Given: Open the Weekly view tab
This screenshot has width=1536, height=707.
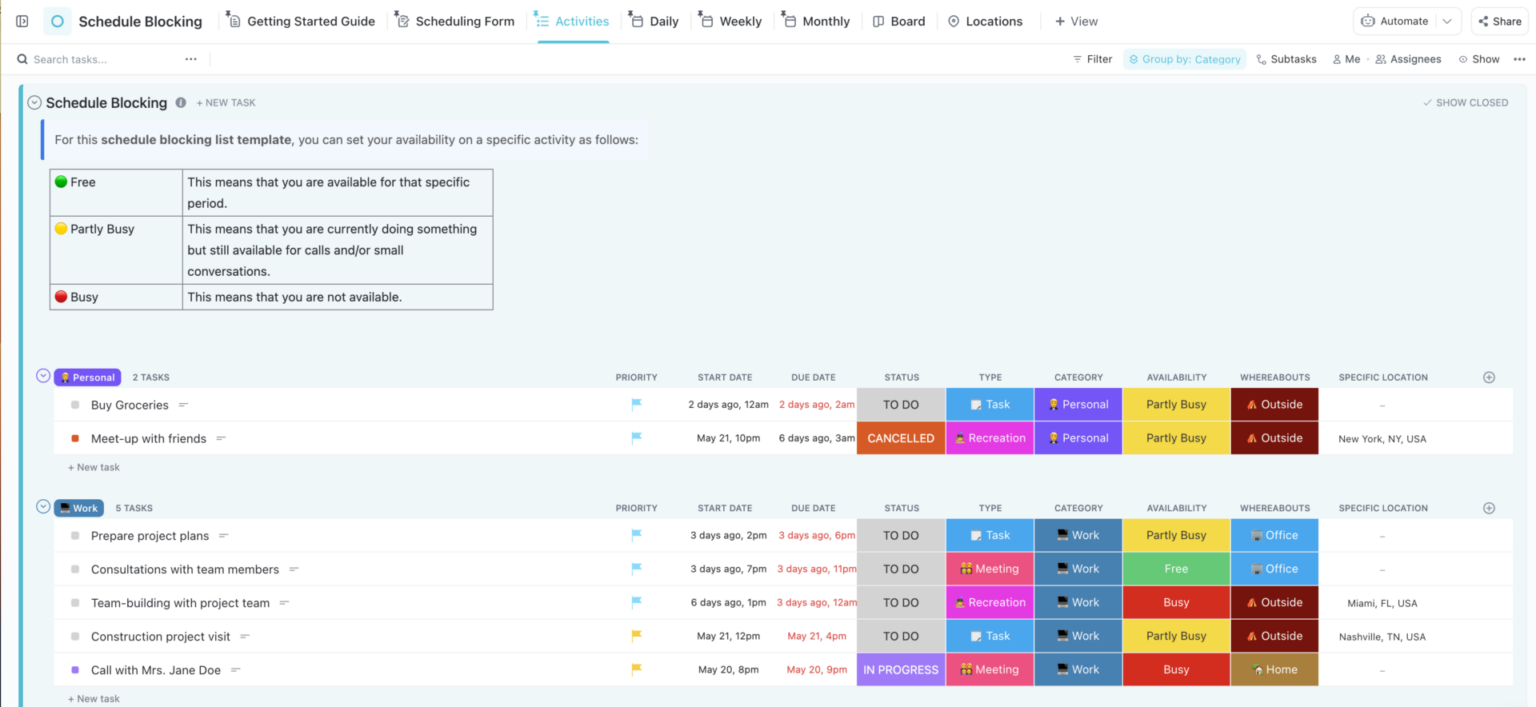Looking at the screenshot, I should tap(730, 20).
